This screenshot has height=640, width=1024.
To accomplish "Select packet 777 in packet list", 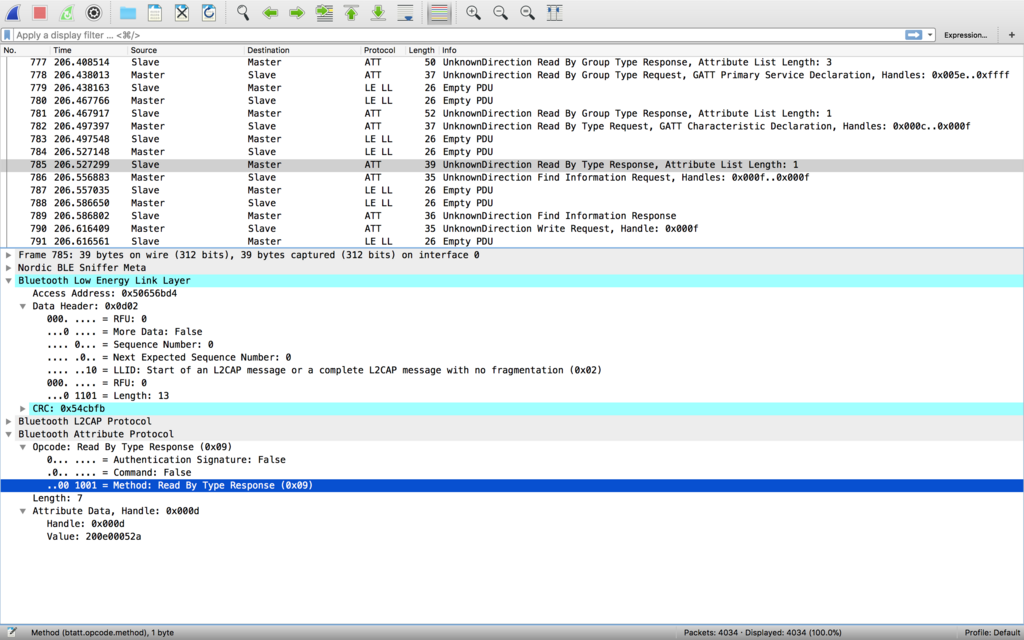I will tap(512, 63).
